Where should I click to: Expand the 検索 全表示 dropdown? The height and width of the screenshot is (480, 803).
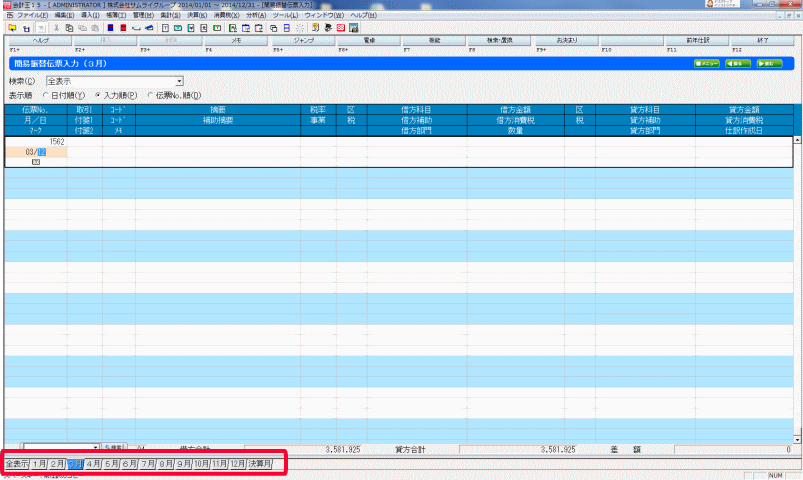[x=180, y=80]
